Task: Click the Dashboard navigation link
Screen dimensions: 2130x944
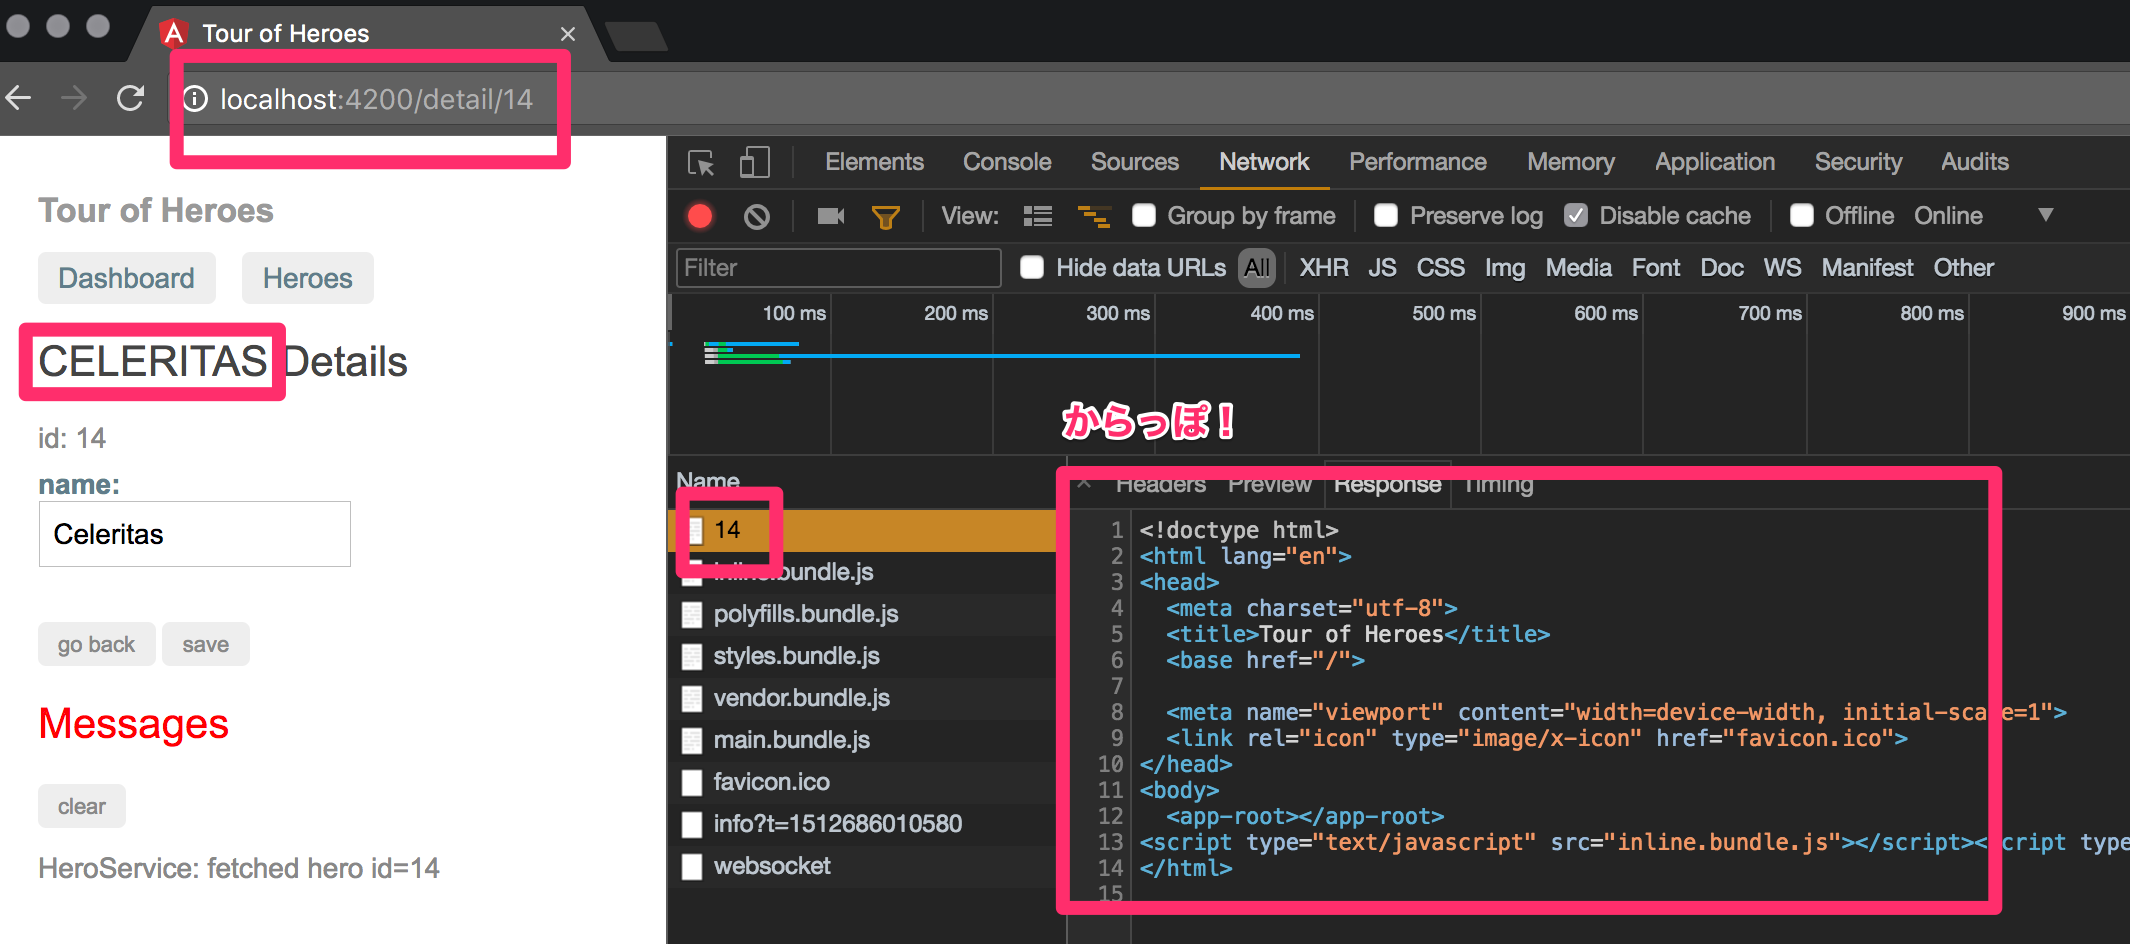Action: coord(127,278)
